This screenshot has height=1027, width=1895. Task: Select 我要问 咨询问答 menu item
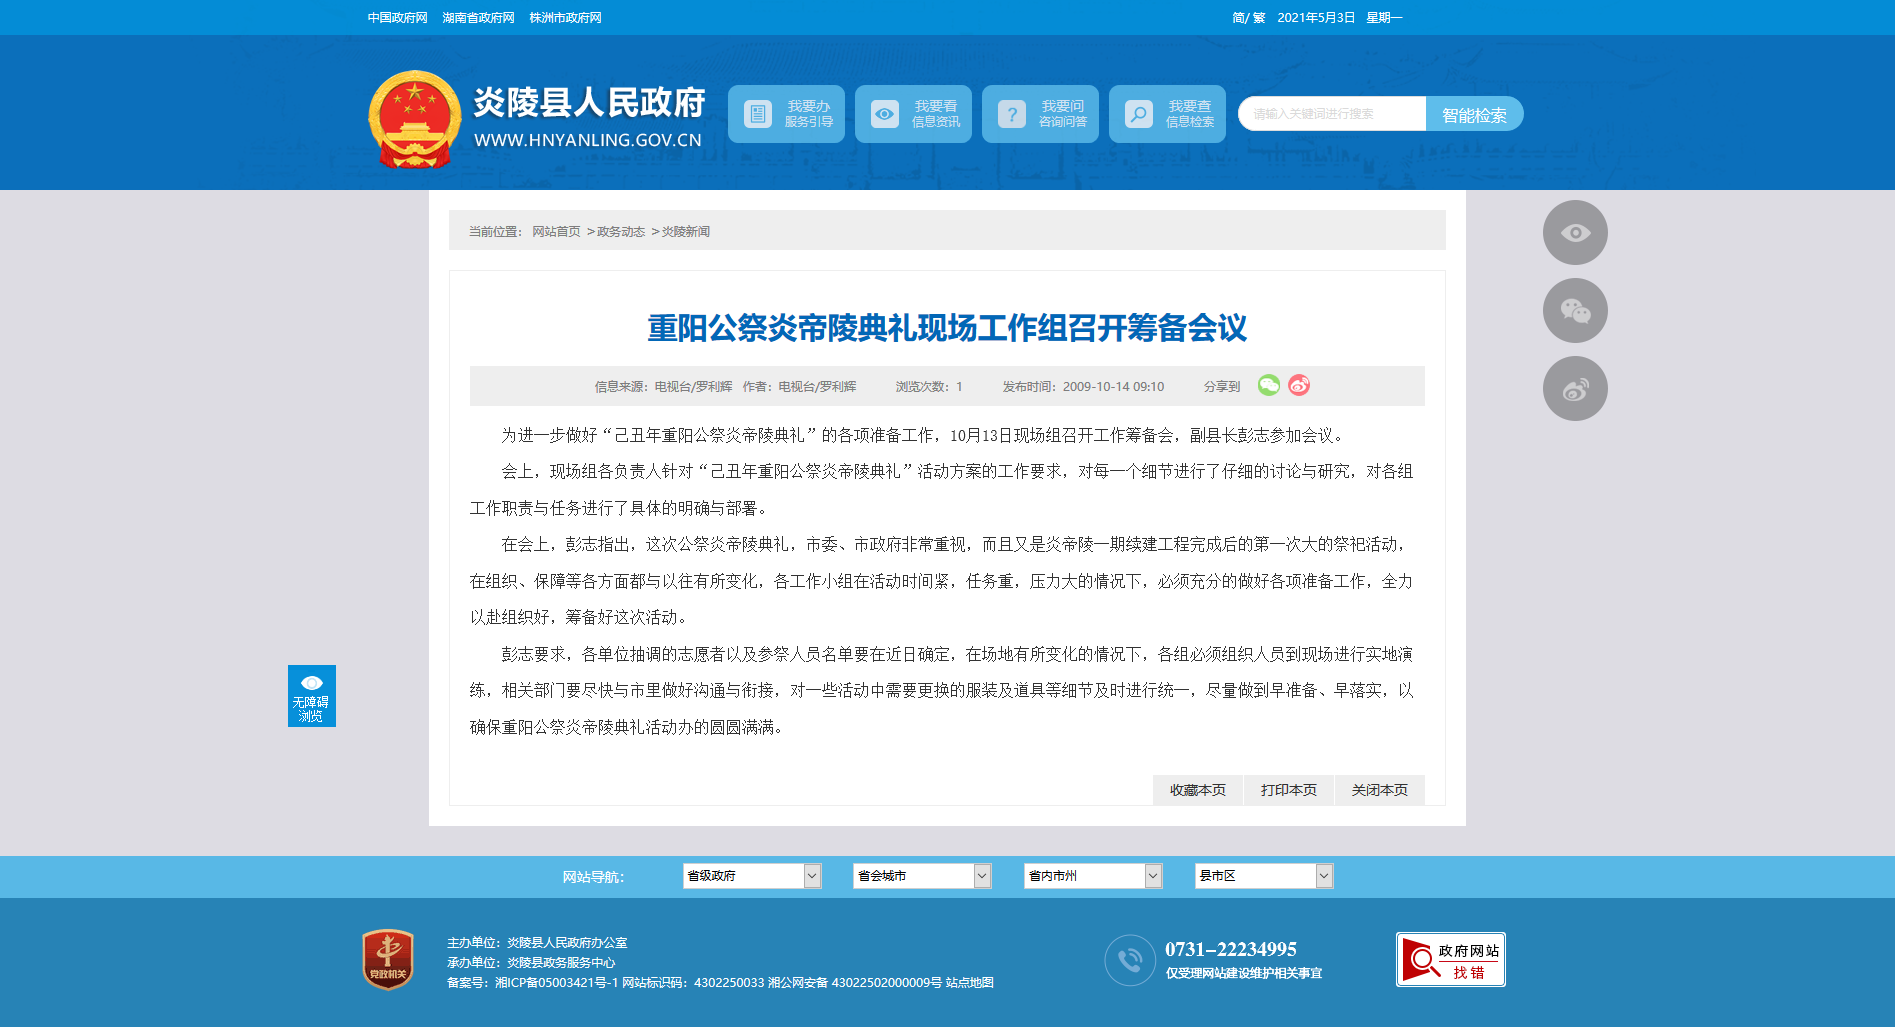coord(1040,114)
